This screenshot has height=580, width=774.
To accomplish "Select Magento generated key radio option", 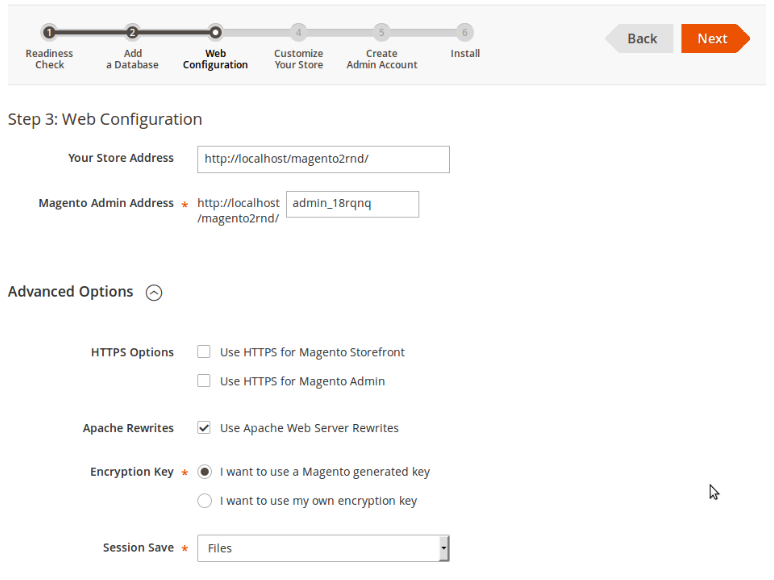I will (204, 471).
